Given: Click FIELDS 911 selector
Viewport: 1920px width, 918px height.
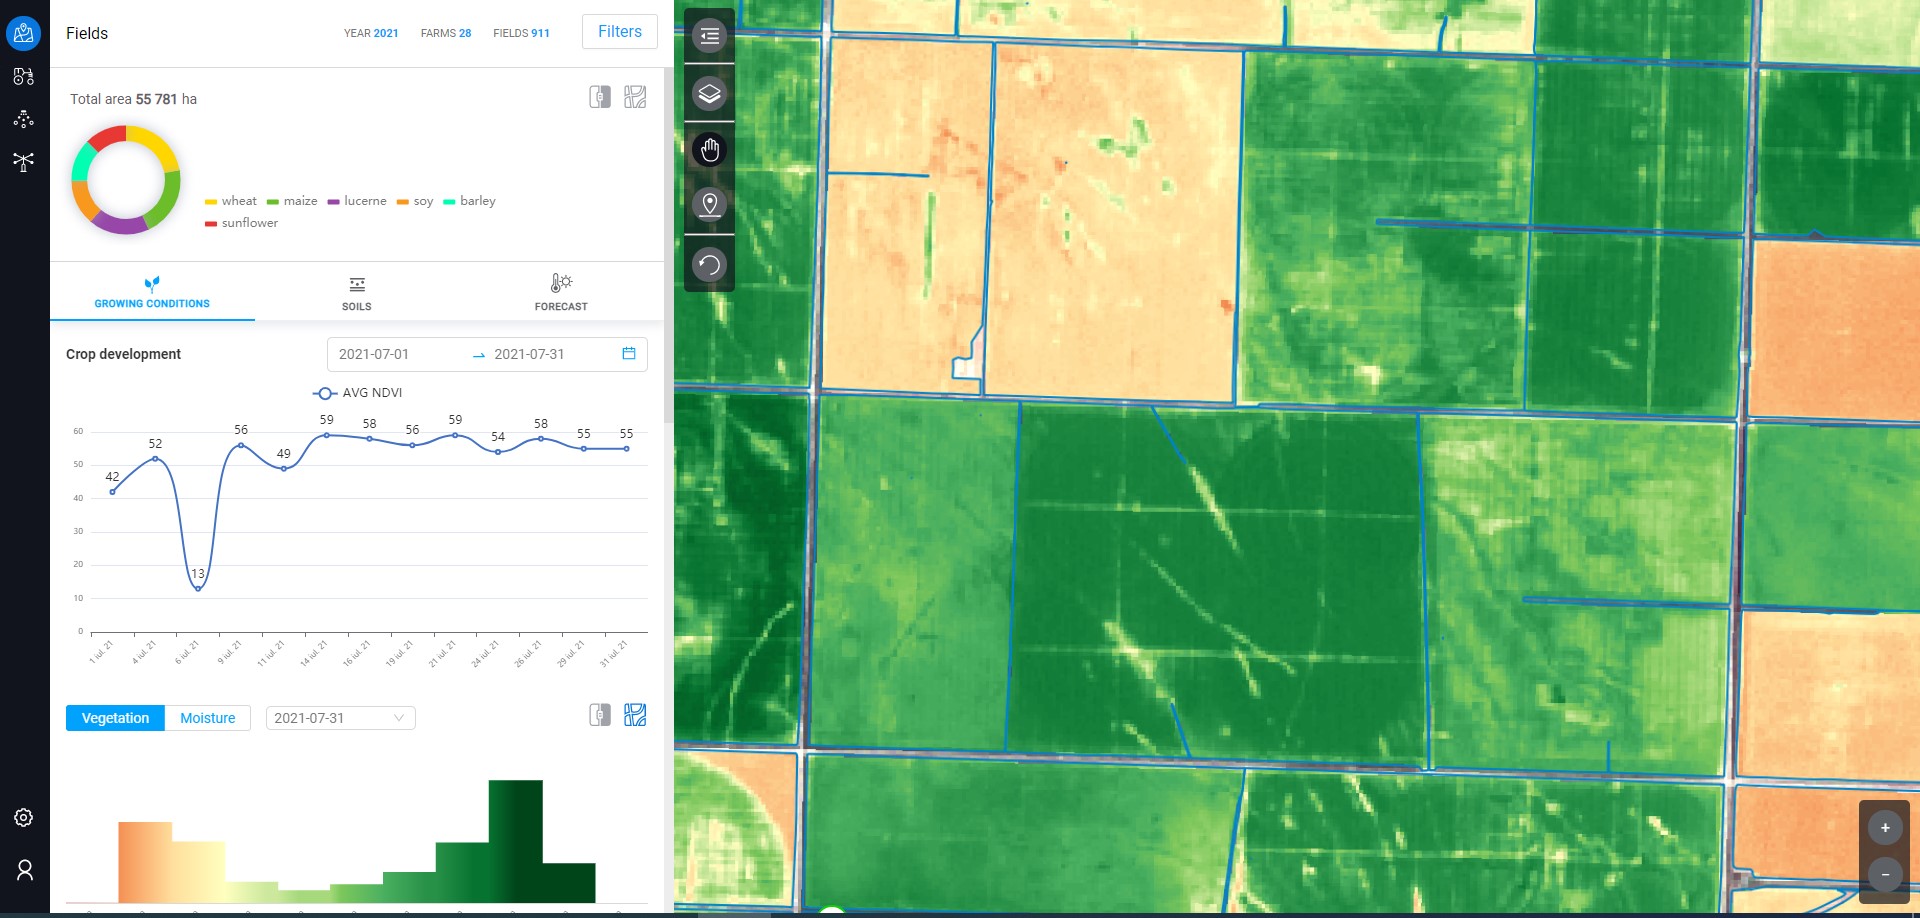Looking at the screenshot, I should pos(521,33).
